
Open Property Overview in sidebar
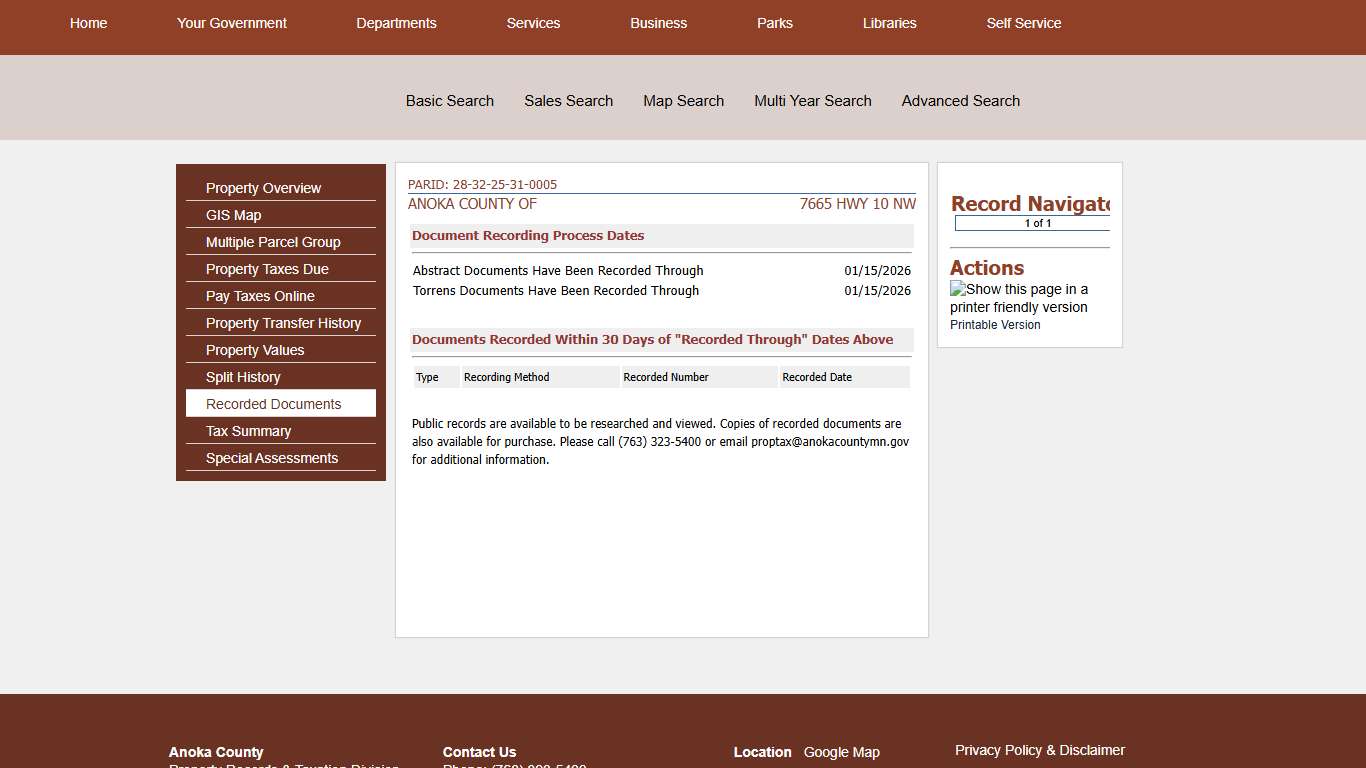point(263,188)
